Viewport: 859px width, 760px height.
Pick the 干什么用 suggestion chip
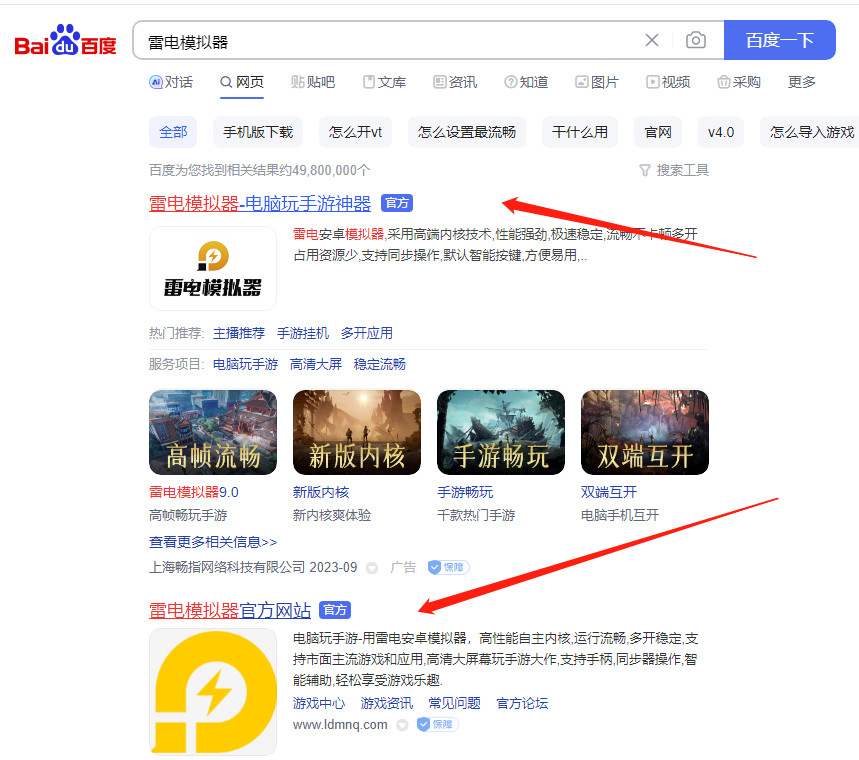pos(580,132)
